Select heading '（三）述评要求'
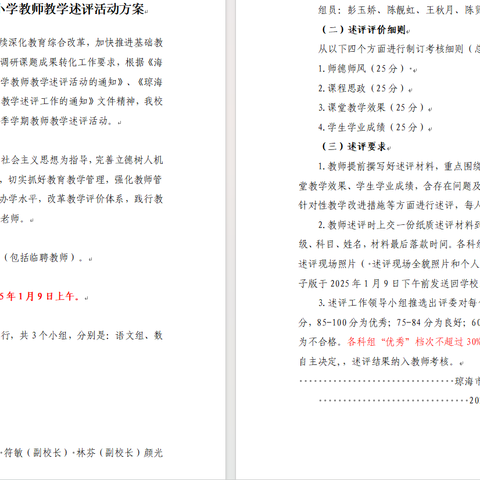This screenshot has height=480, width=480. pos(354,146)
